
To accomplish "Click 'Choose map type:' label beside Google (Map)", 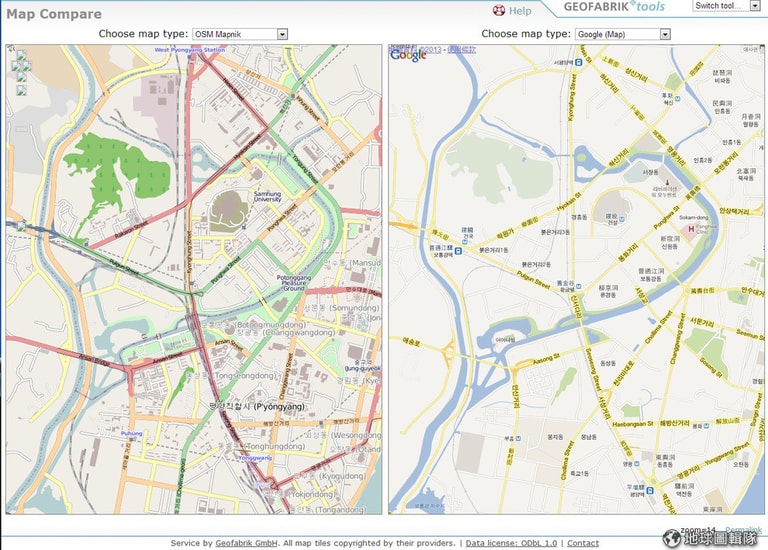I will pos(526,34).
